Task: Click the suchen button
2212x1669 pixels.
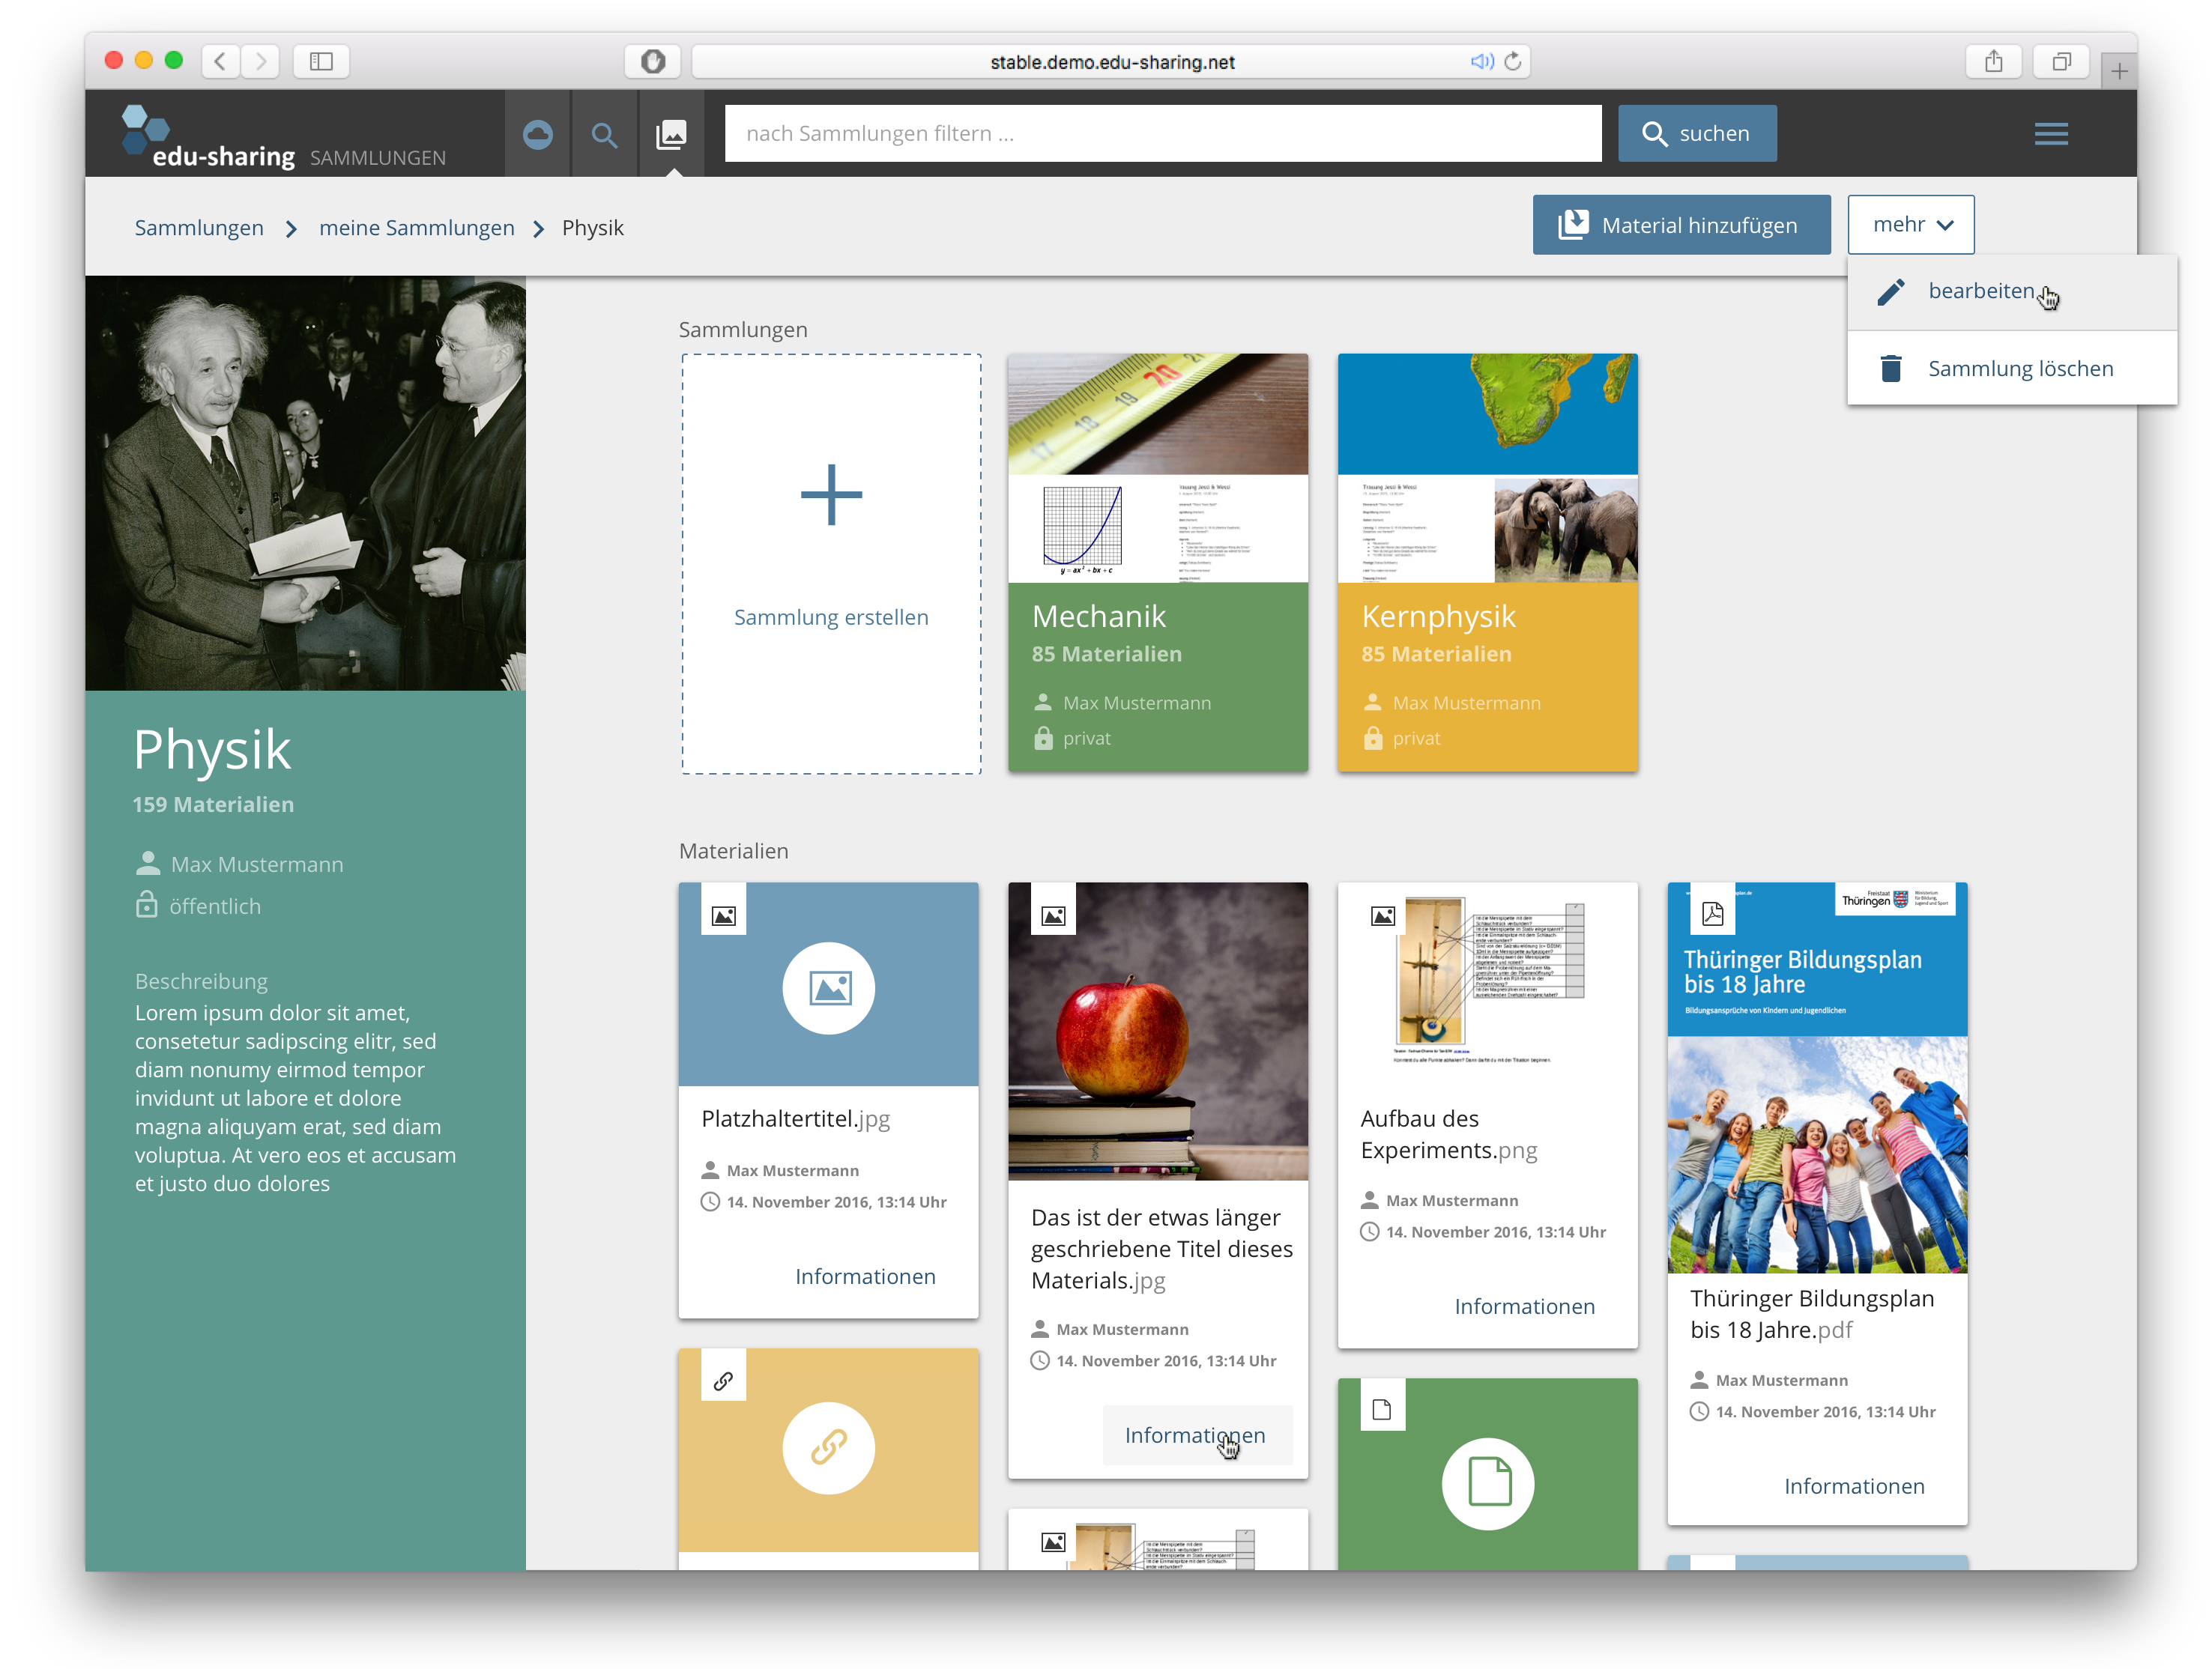Action: [1697, 133]
